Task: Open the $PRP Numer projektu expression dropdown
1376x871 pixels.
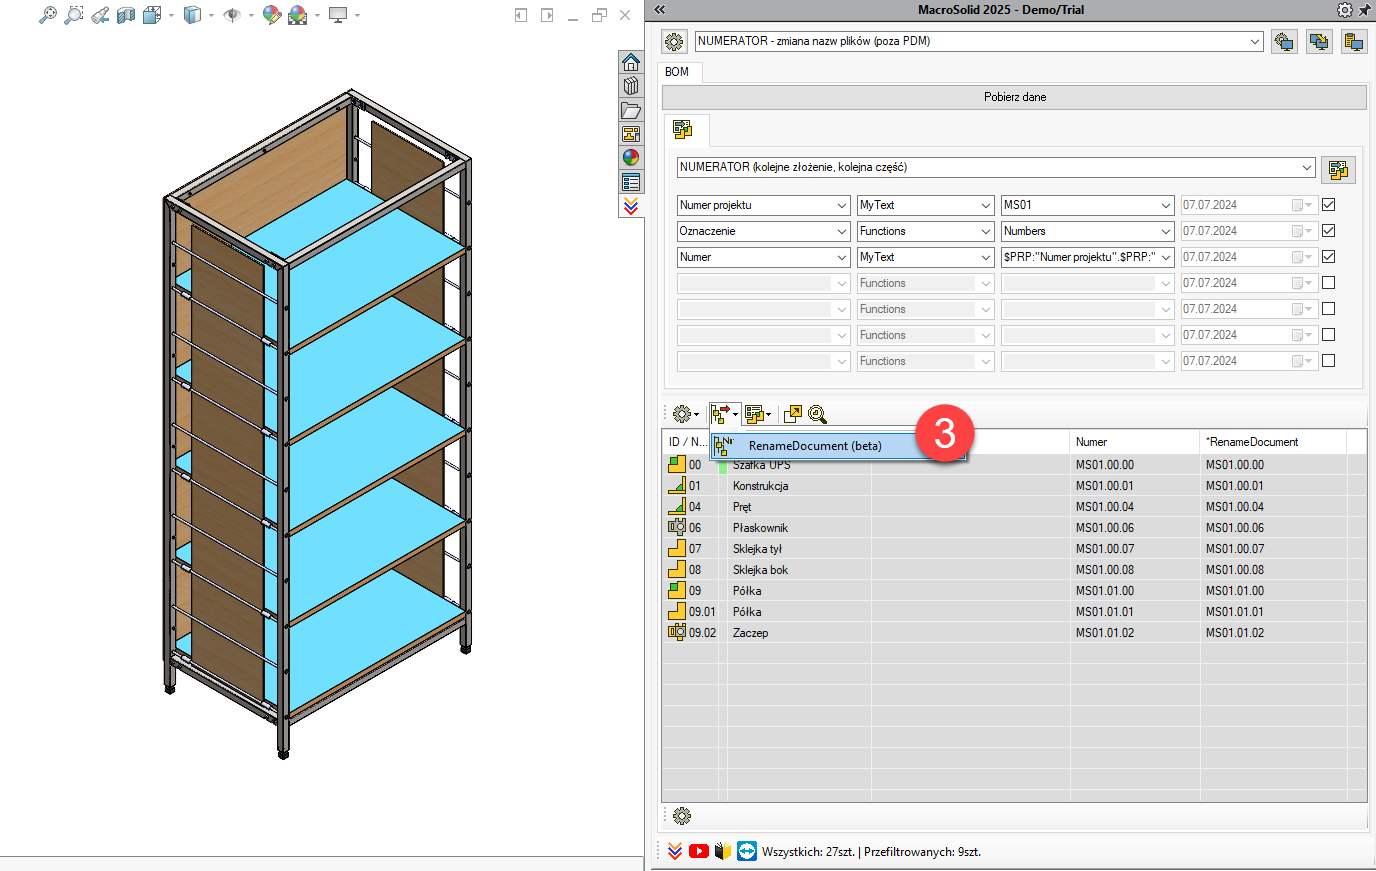Action: coord(1166,257)
